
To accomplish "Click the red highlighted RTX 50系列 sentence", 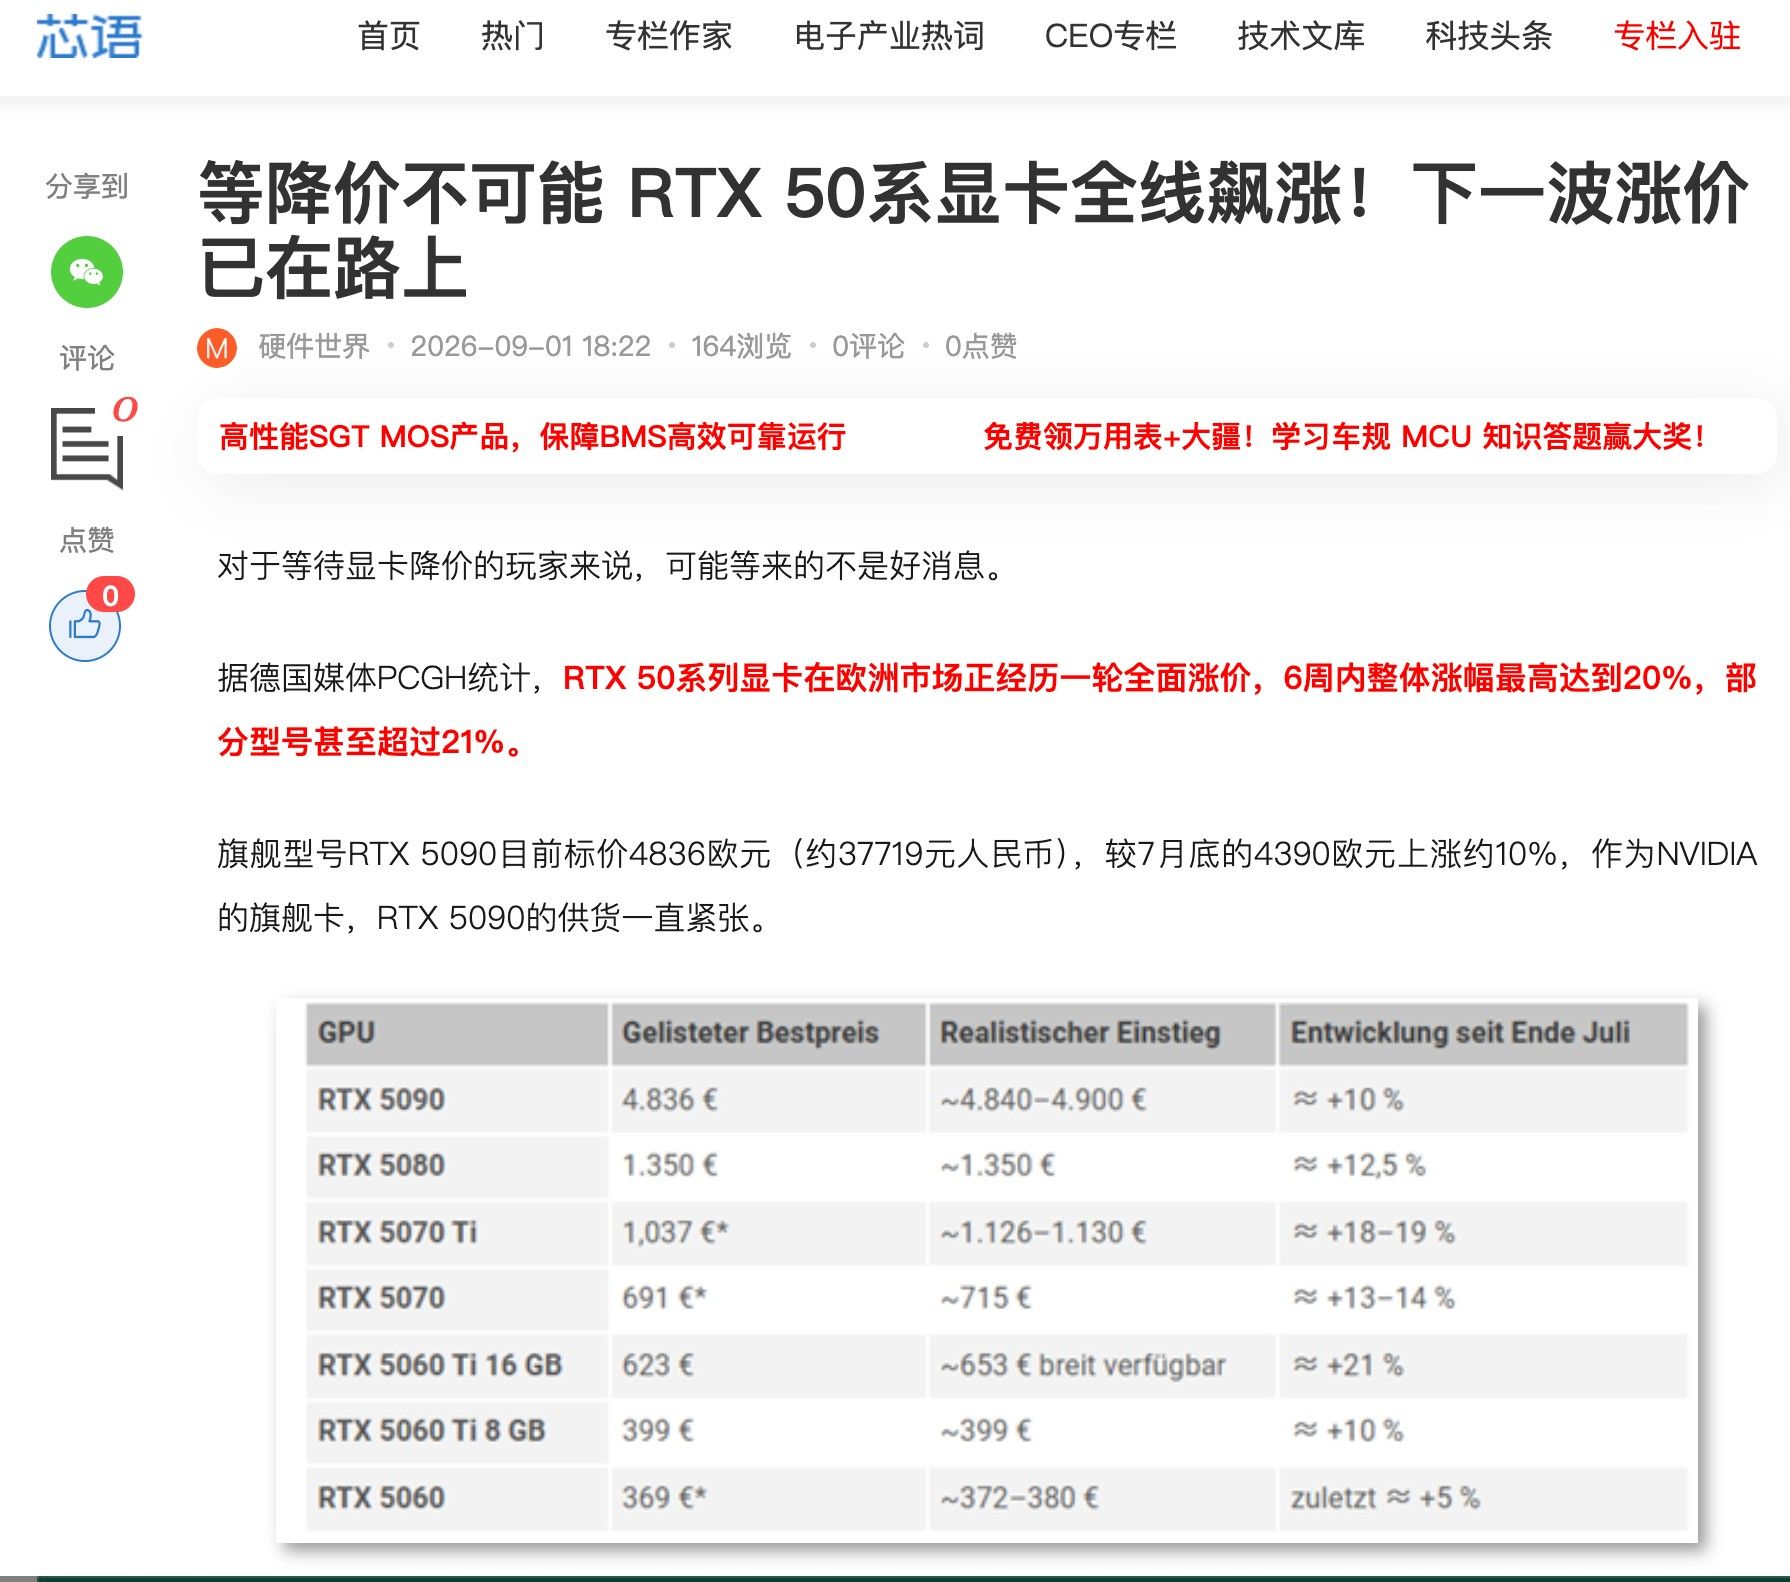I will [987, 710].
